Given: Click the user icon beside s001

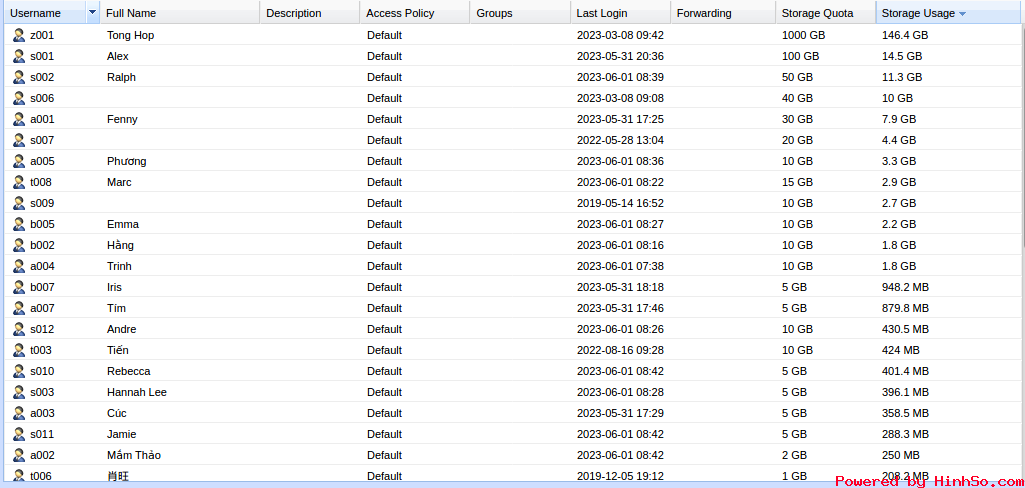Looking at the screenshot, I should pos(18,56).
